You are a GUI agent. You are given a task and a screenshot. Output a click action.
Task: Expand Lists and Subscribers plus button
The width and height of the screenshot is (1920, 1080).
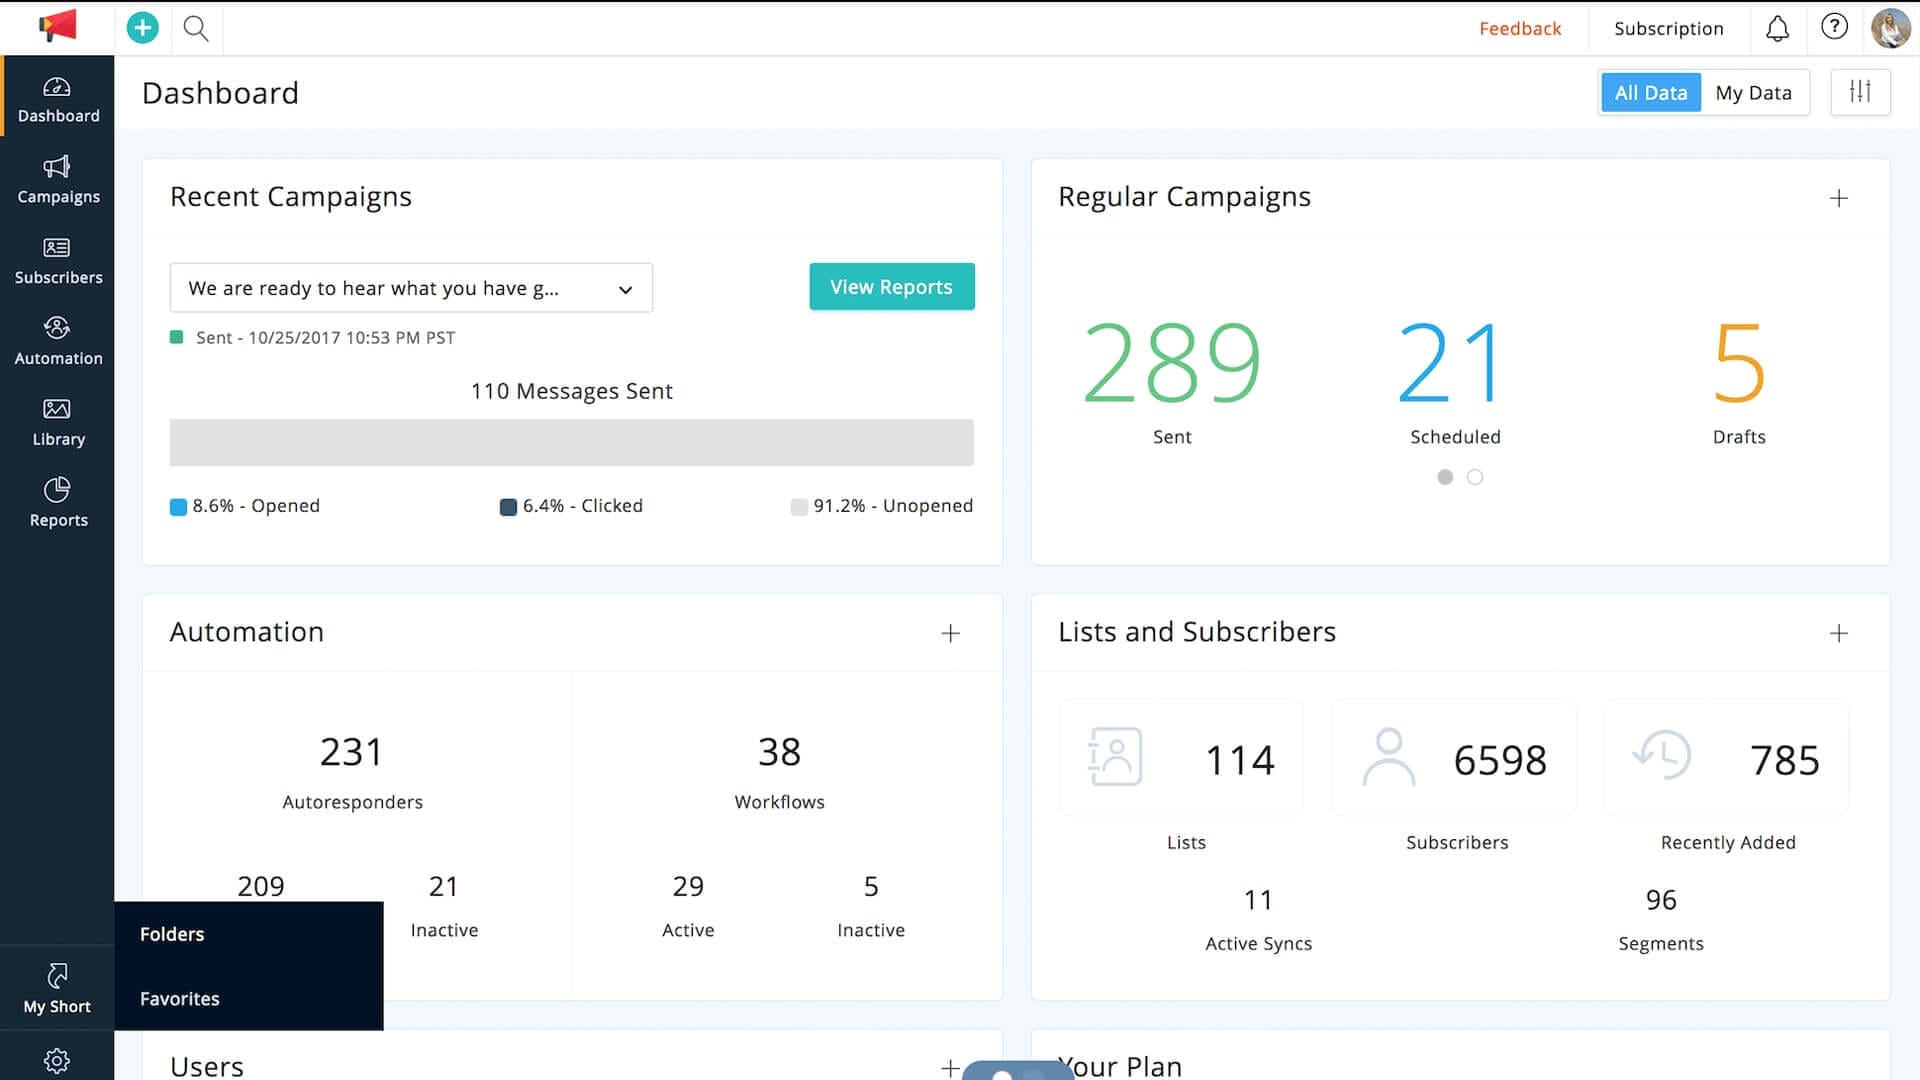tap(1839, 633)
